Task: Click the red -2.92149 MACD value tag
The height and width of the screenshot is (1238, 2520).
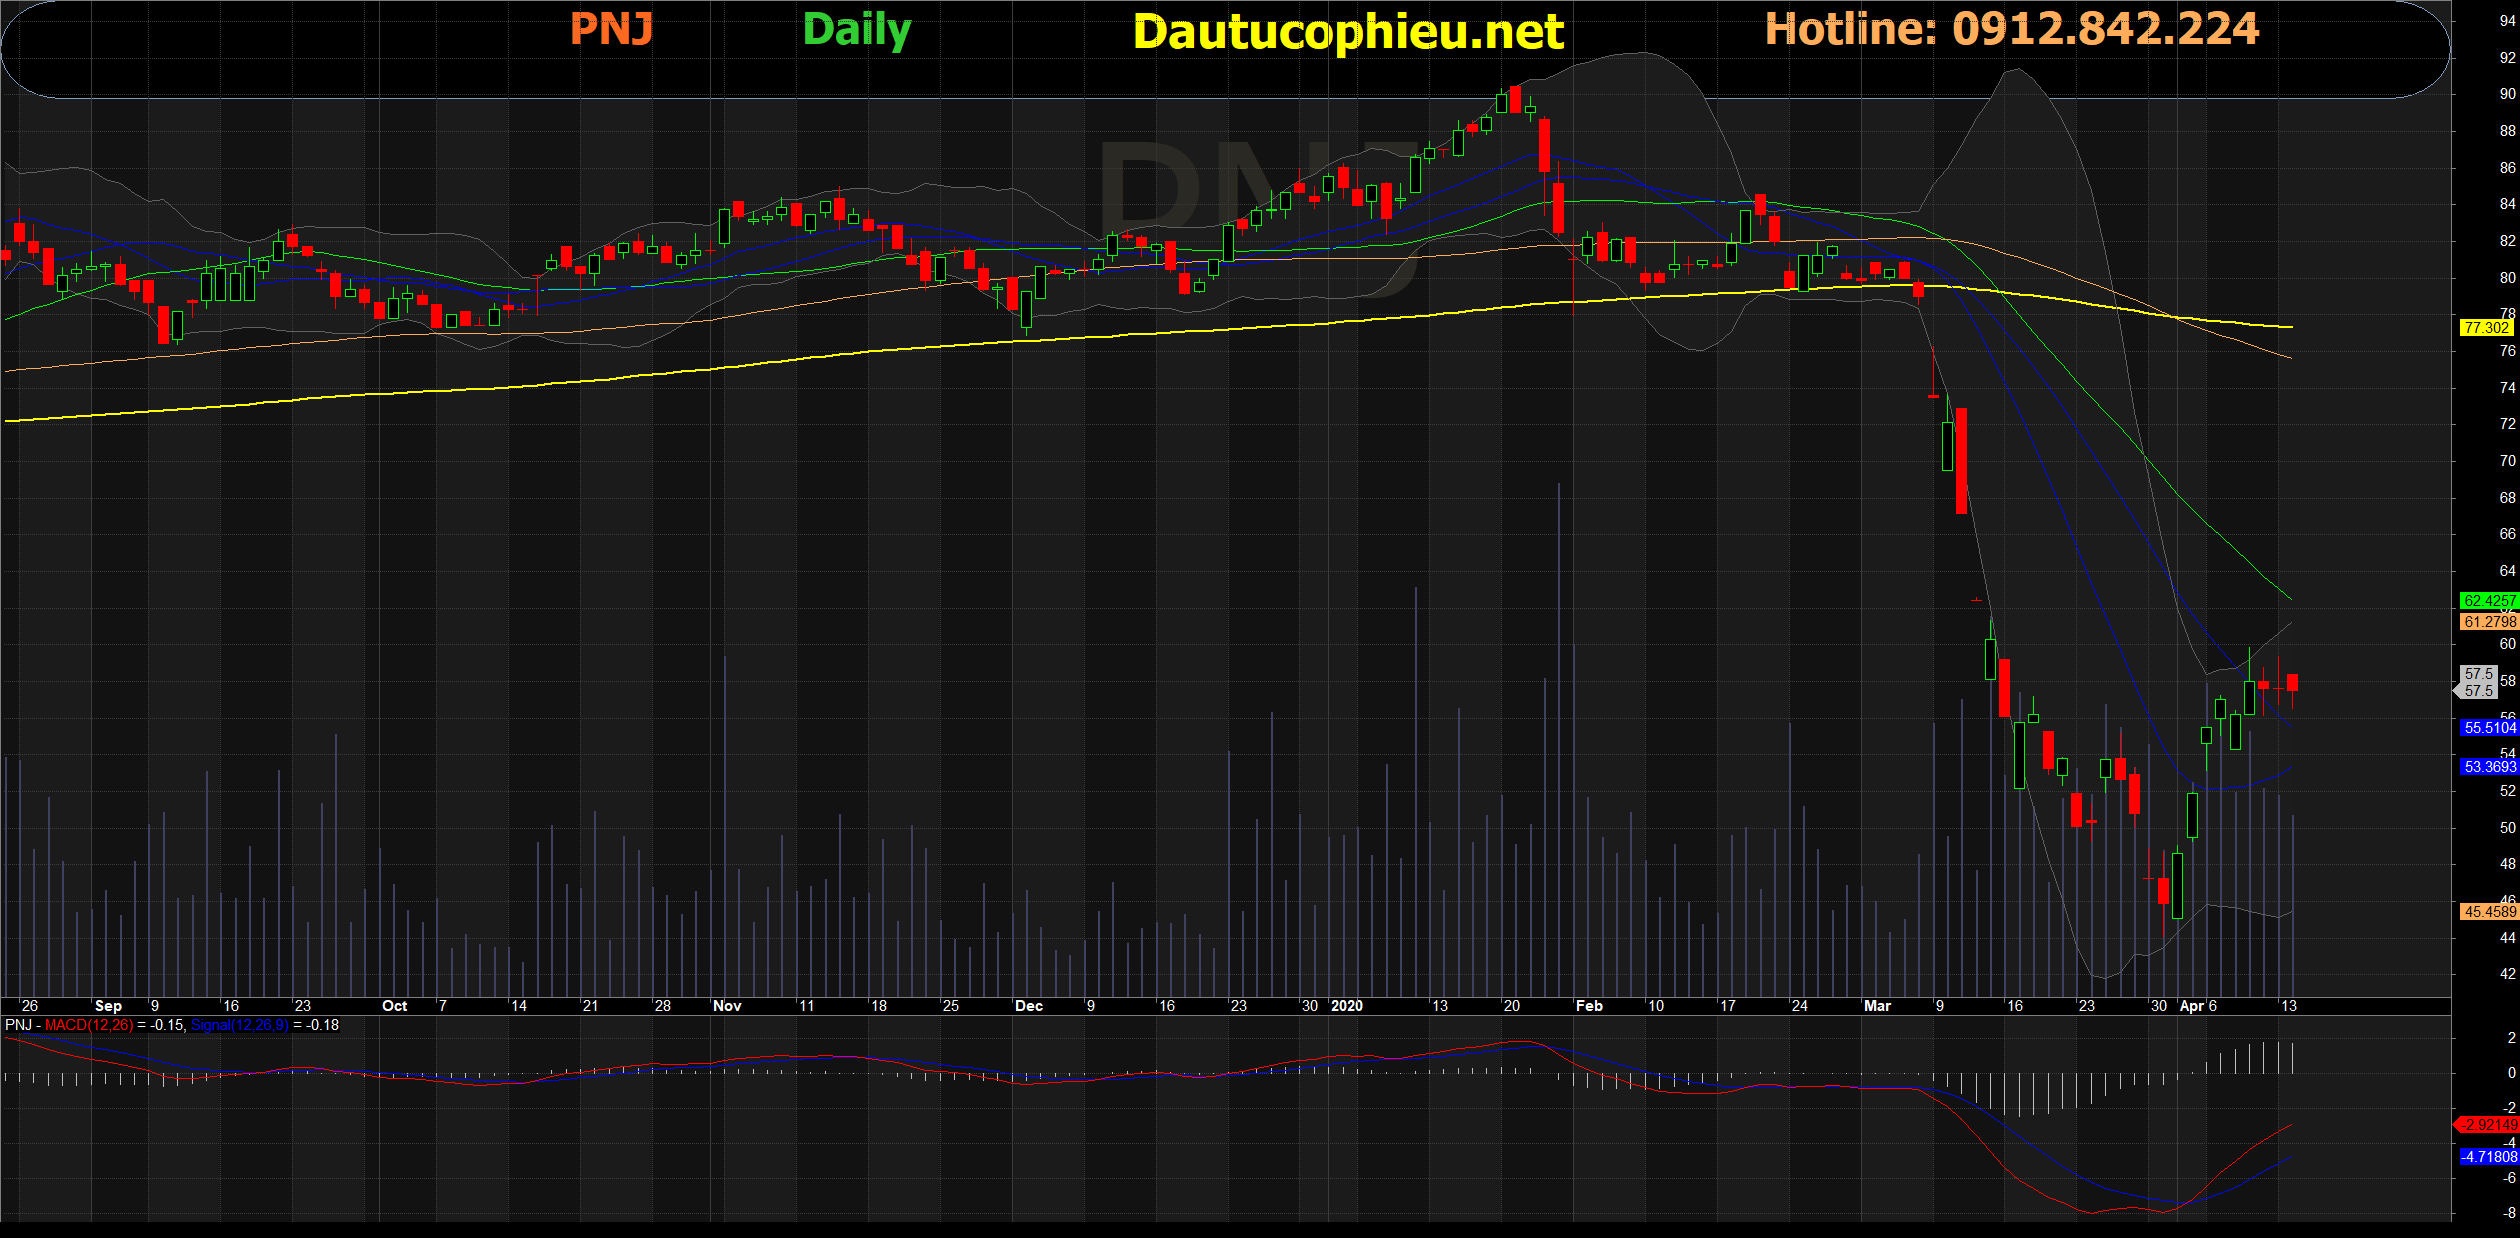Action: tap(2488, 1125)
